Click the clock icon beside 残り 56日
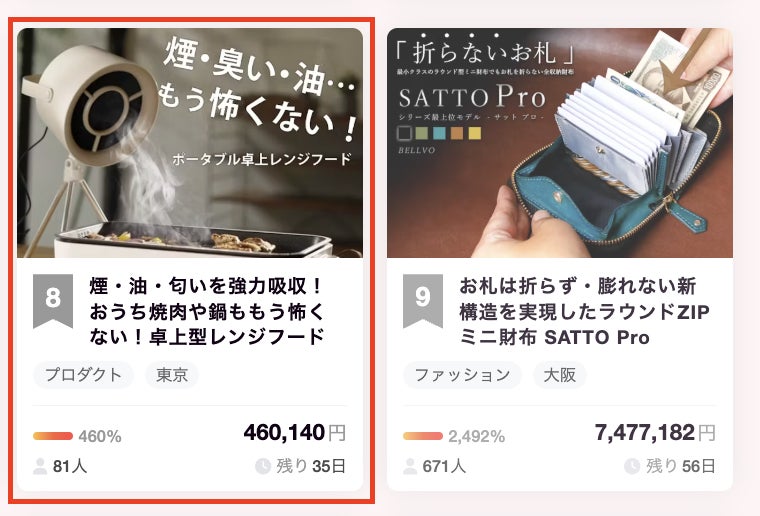The width and height of the screenshot is (760, 516). point(632,467)
